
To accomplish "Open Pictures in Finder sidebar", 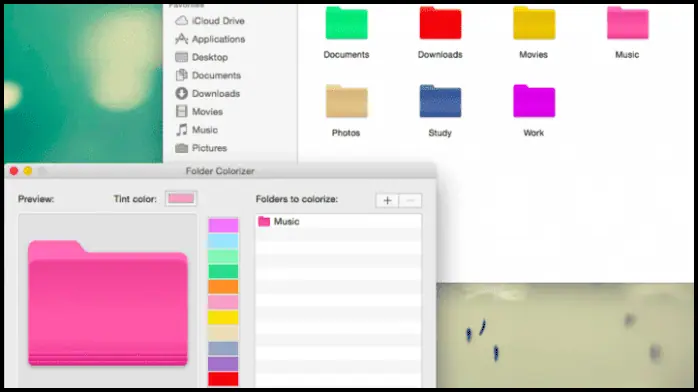I will [201, 148].
